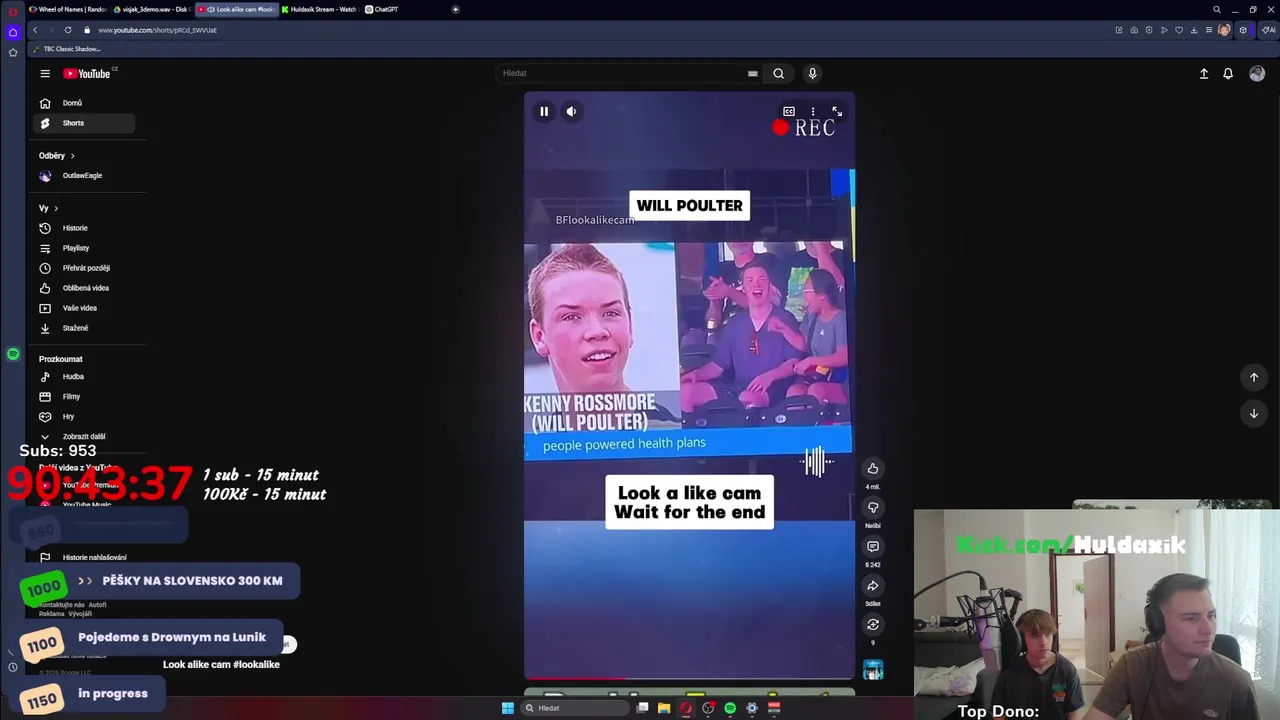This screenshot has height=720, width=1280.
Task: Mute the Shorts video volume
Action: pyautogui.click(x=571, y=111)
